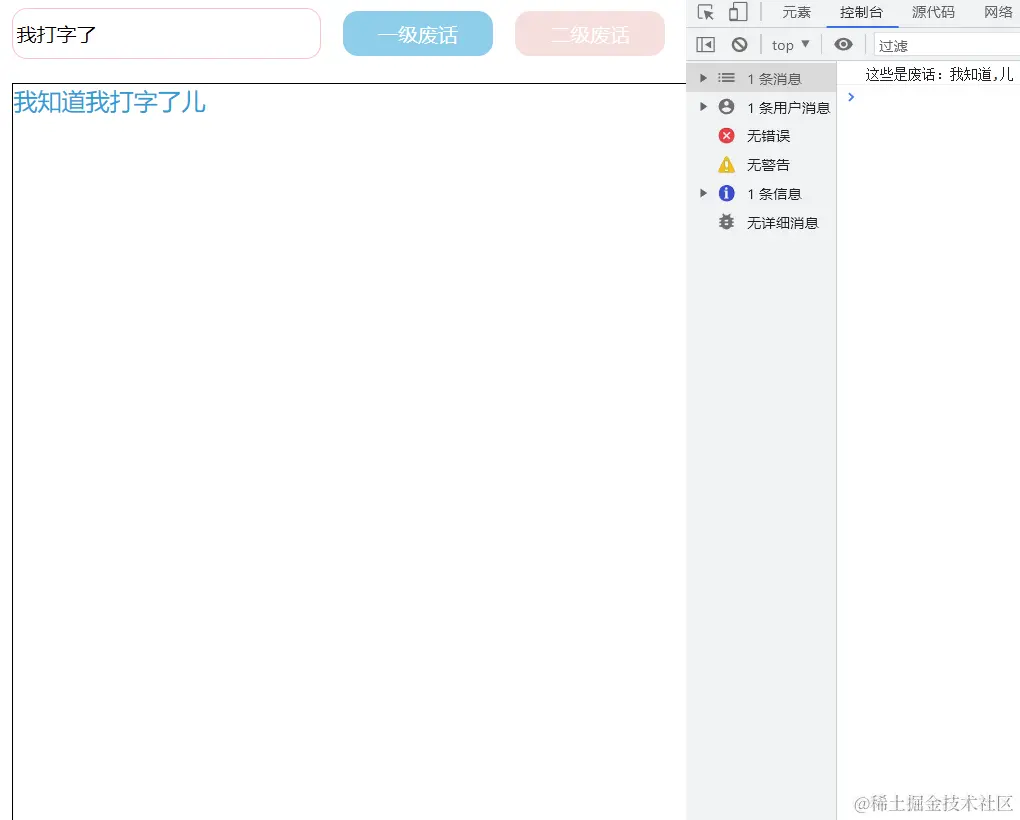Open live expression eye icon
1020x820 pixels.
click(843, 44)
